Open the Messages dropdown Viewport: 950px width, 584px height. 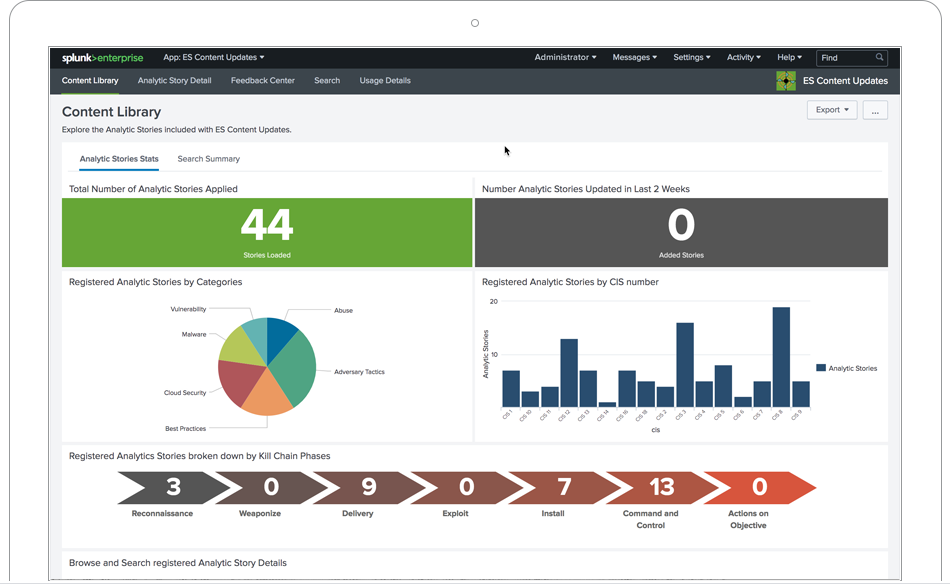click(x=634, y=57)
